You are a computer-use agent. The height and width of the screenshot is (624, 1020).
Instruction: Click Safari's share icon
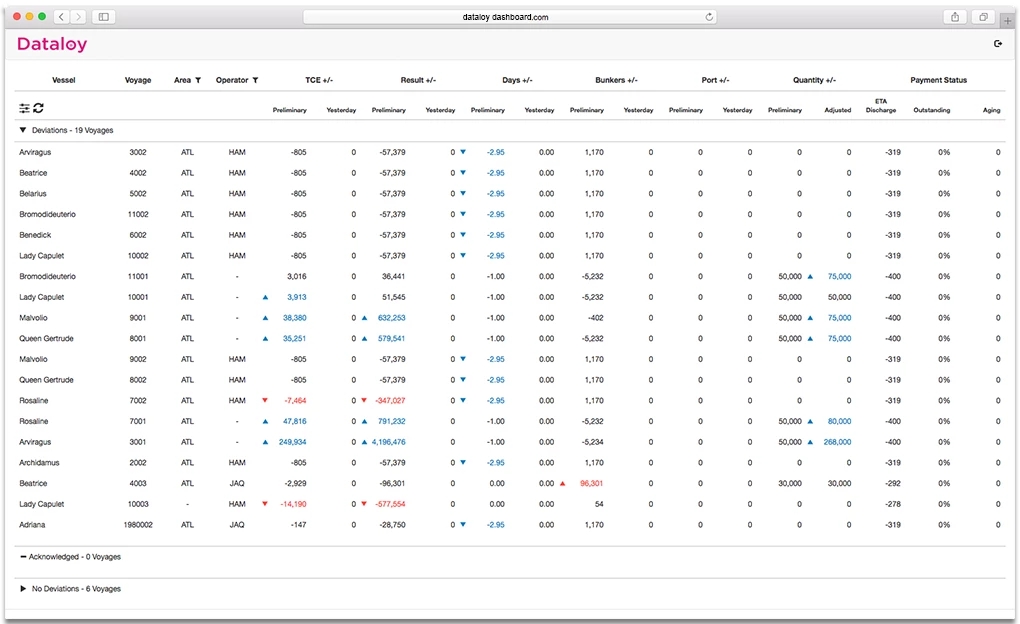[955, 17]
